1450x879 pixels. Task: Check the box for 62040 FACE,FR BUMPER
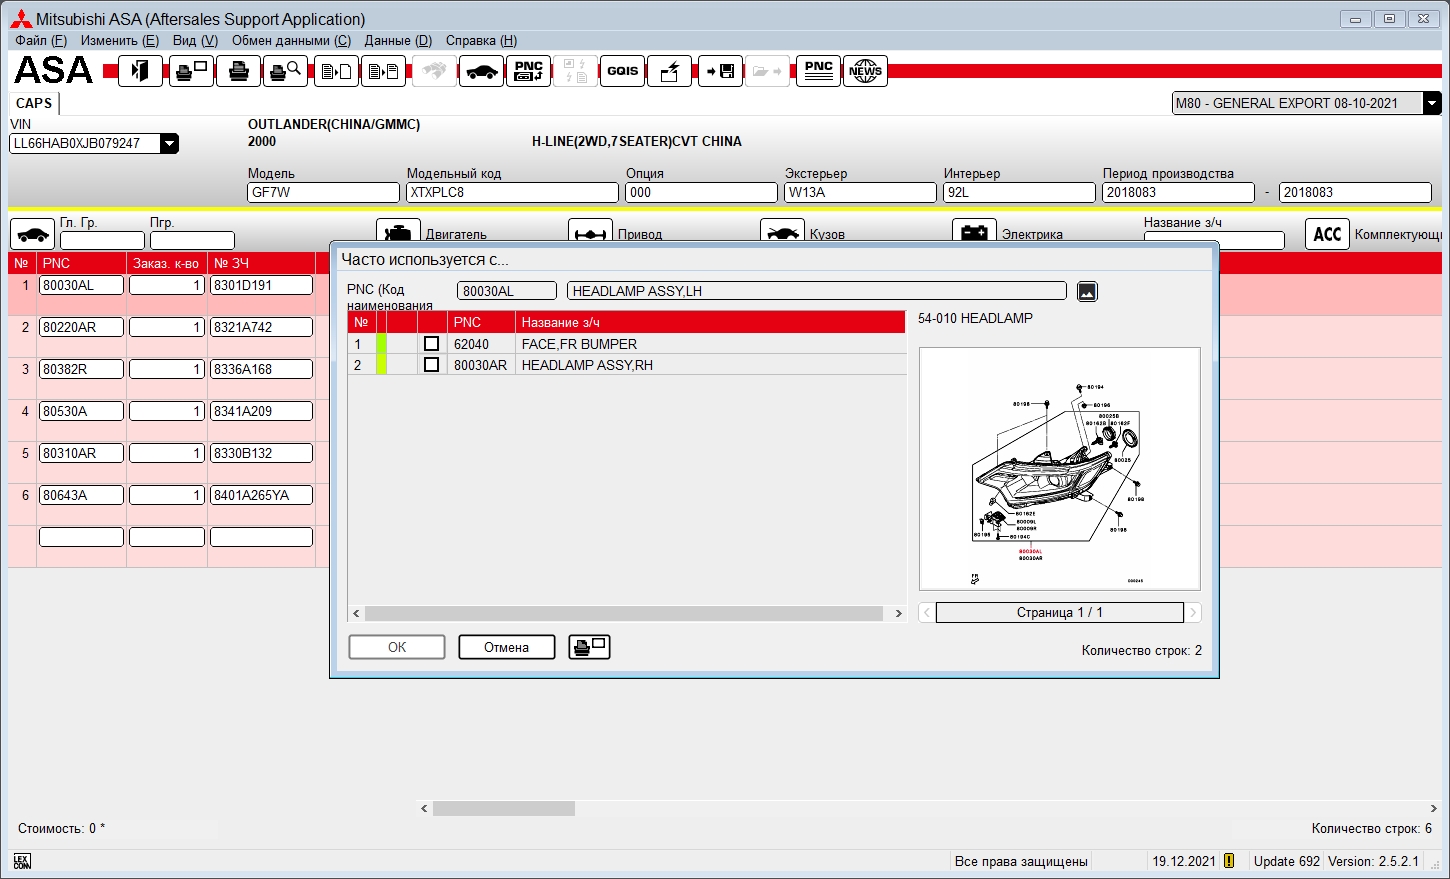click(x=431, y=344)
